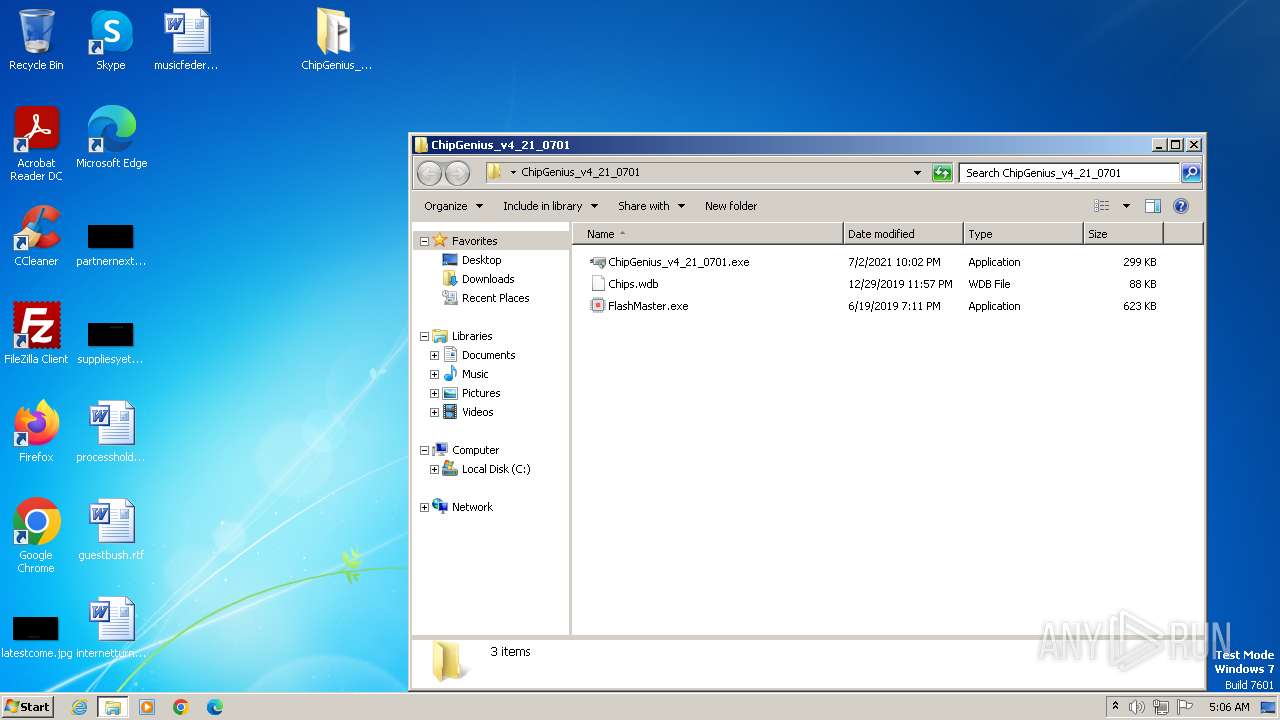Launch Firefox from the desktop
Viewport: 1280px width, 720px height.
tap(36, 432)
